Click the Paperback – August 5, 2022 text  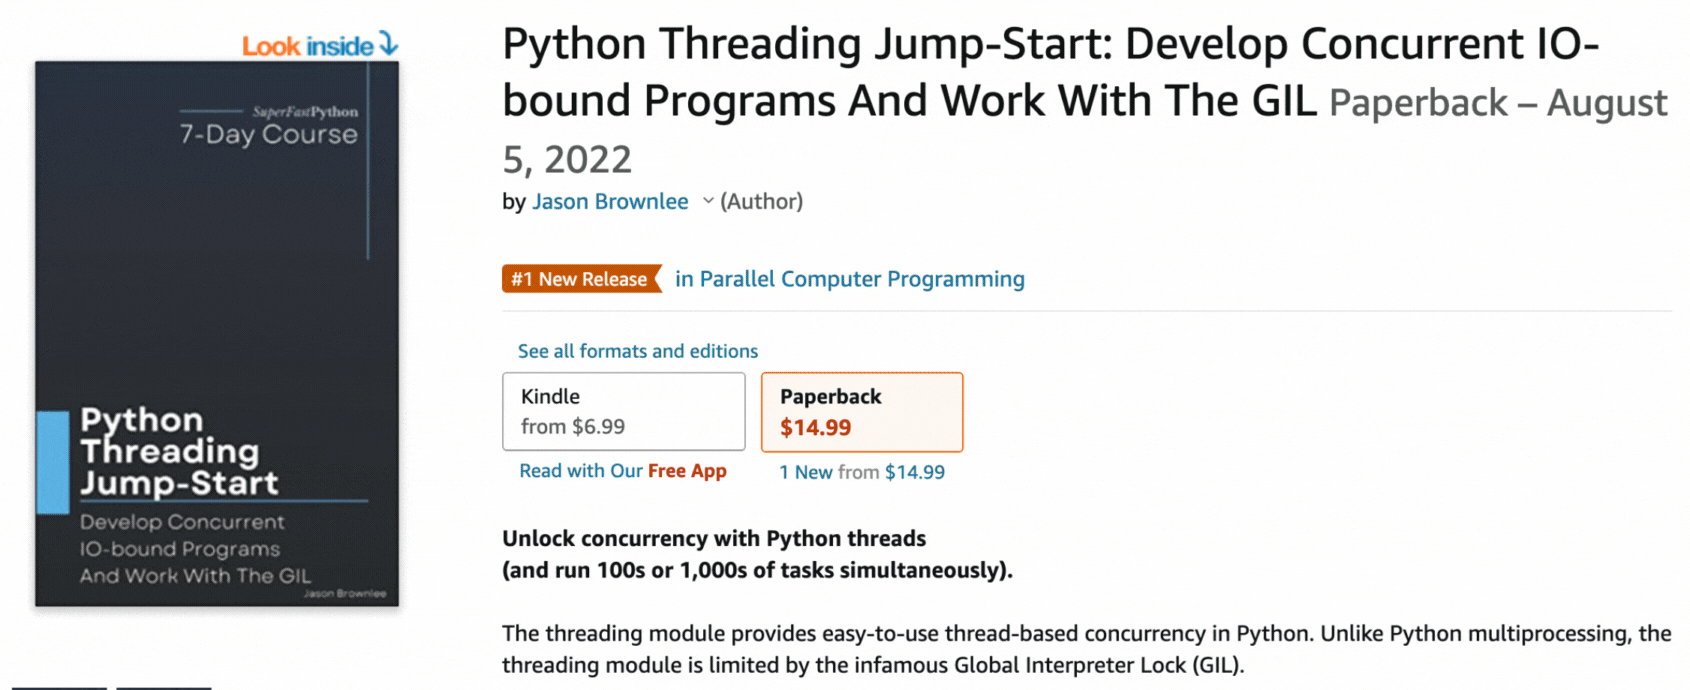[x=1498, y=104]
